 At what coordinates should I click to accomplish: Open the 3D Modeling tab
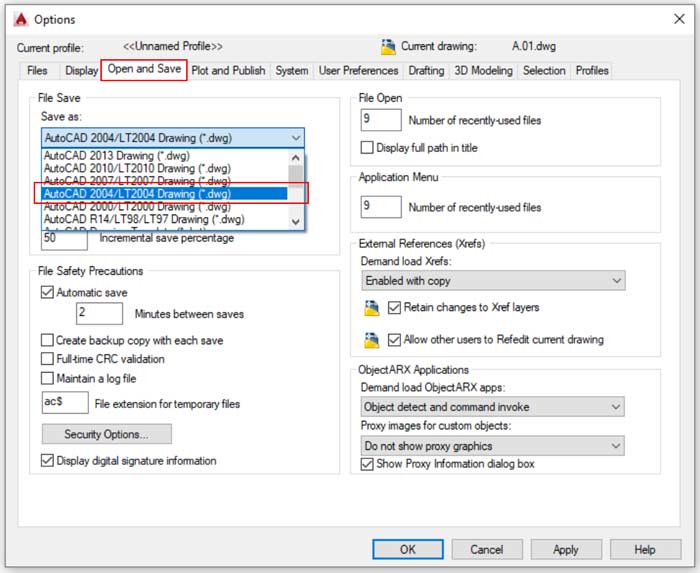[x=483, y=71]
